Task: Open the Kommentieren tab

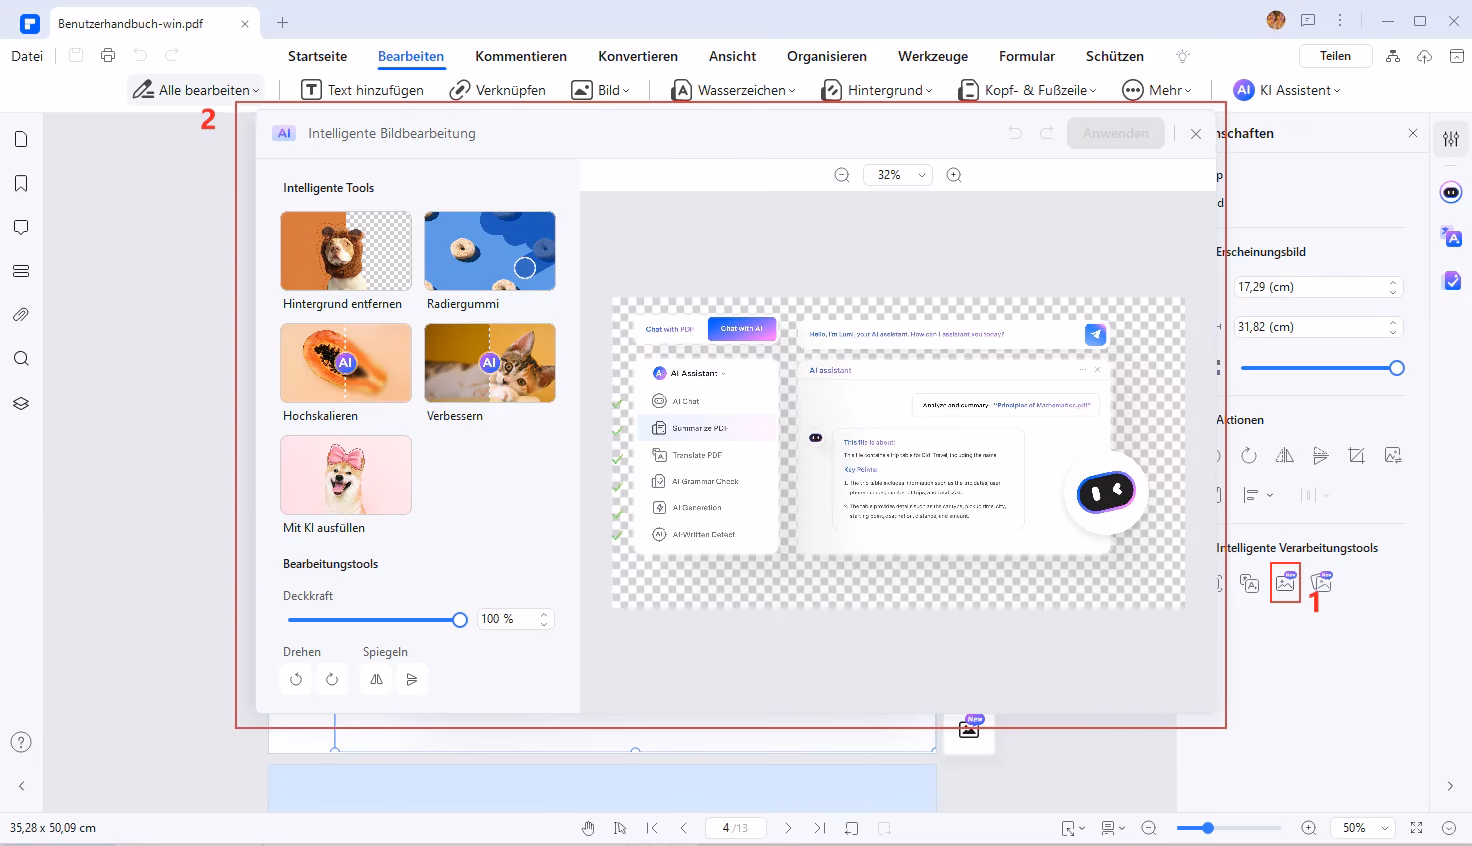Action: (521, 56)
